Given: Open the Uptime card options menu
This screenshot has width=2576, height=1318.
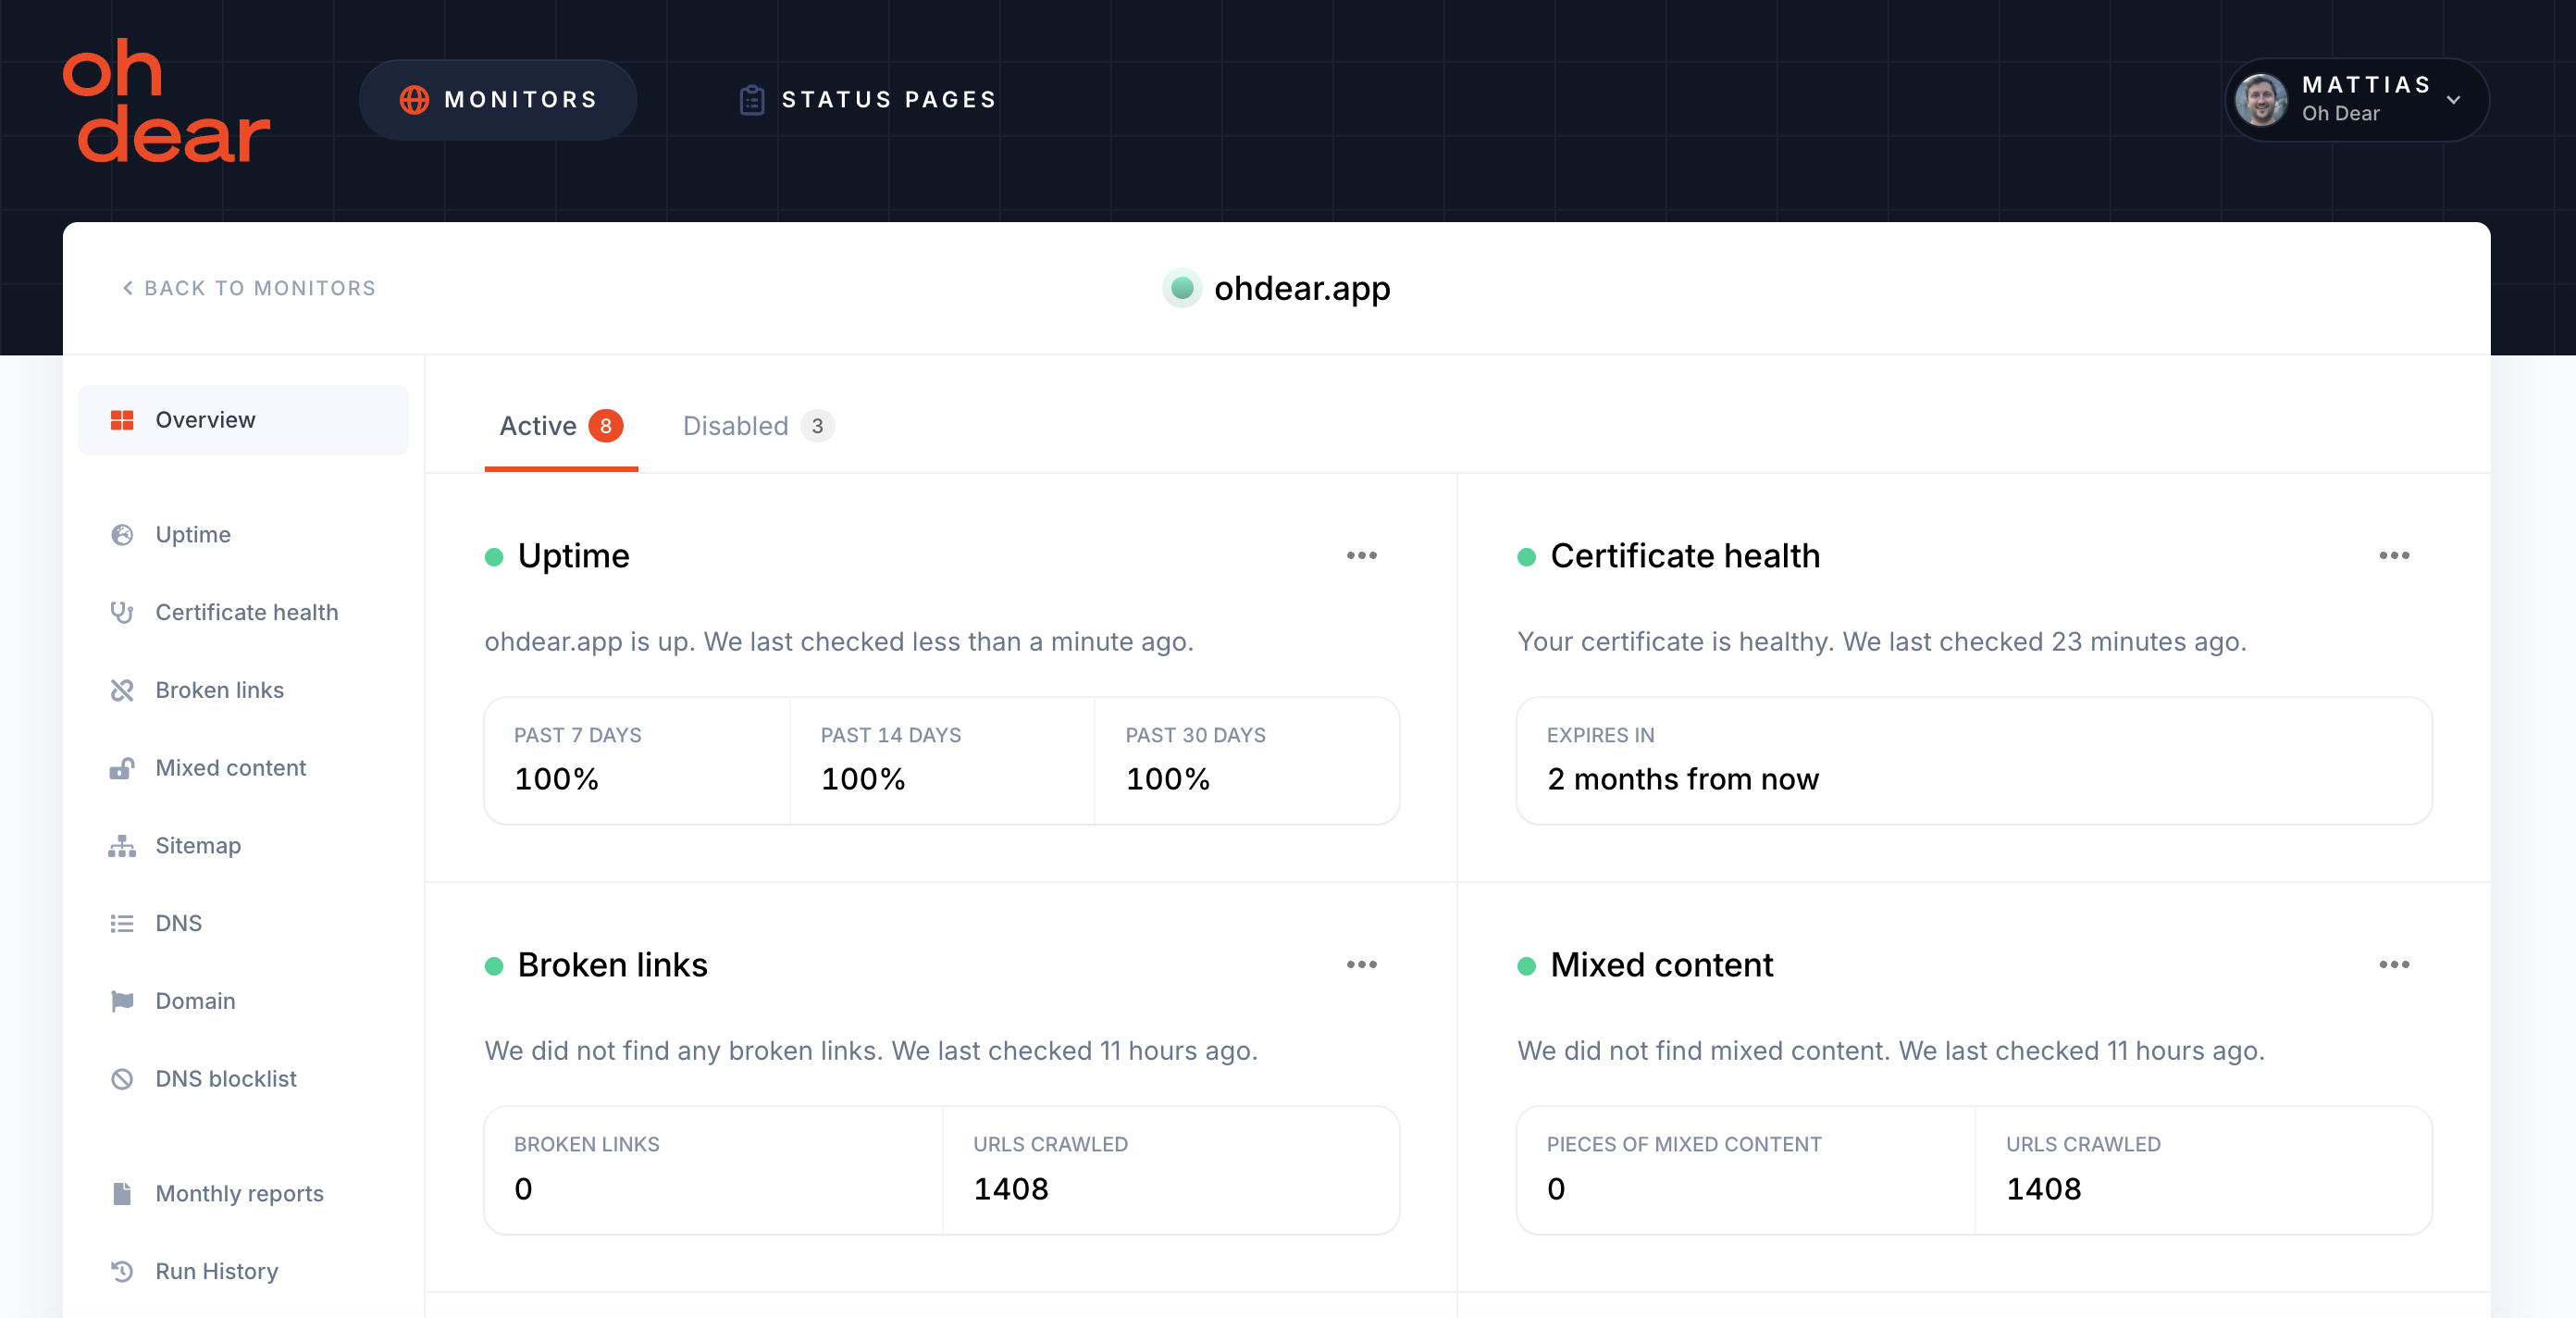Looking at the screenshot, I should 1361,556.
